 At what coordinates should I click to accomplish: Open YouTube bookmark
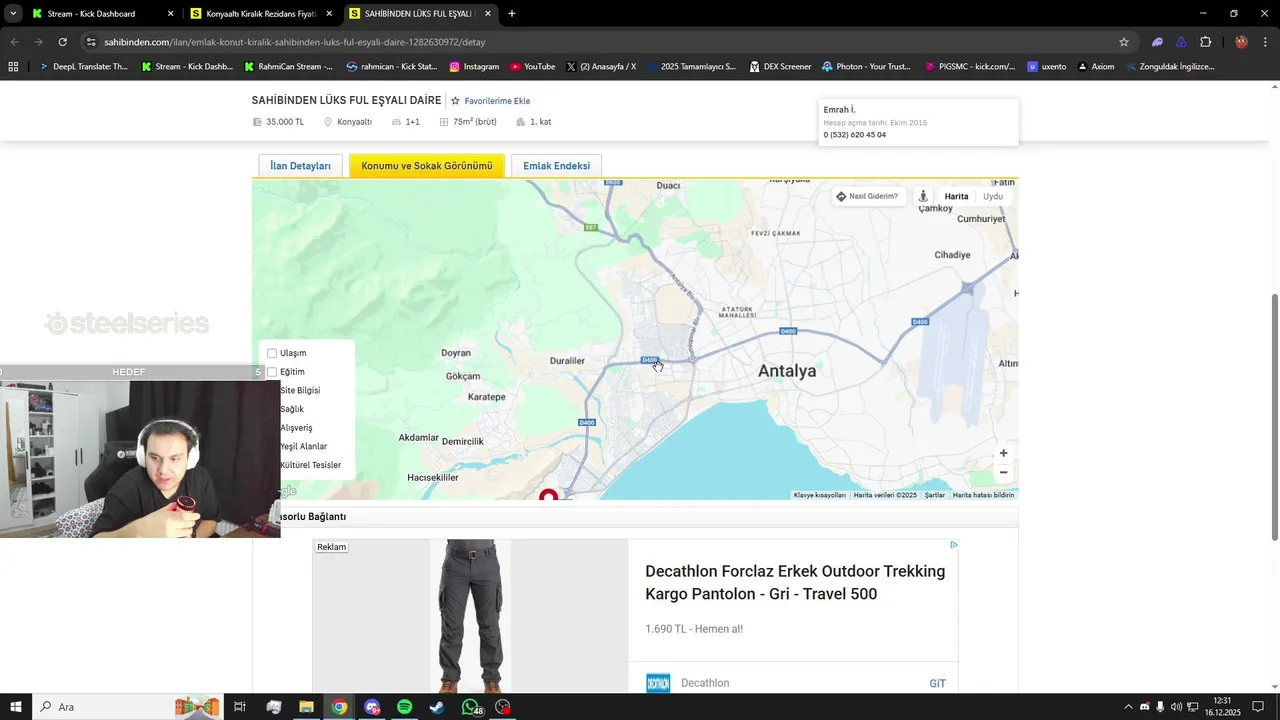point(532,67)
